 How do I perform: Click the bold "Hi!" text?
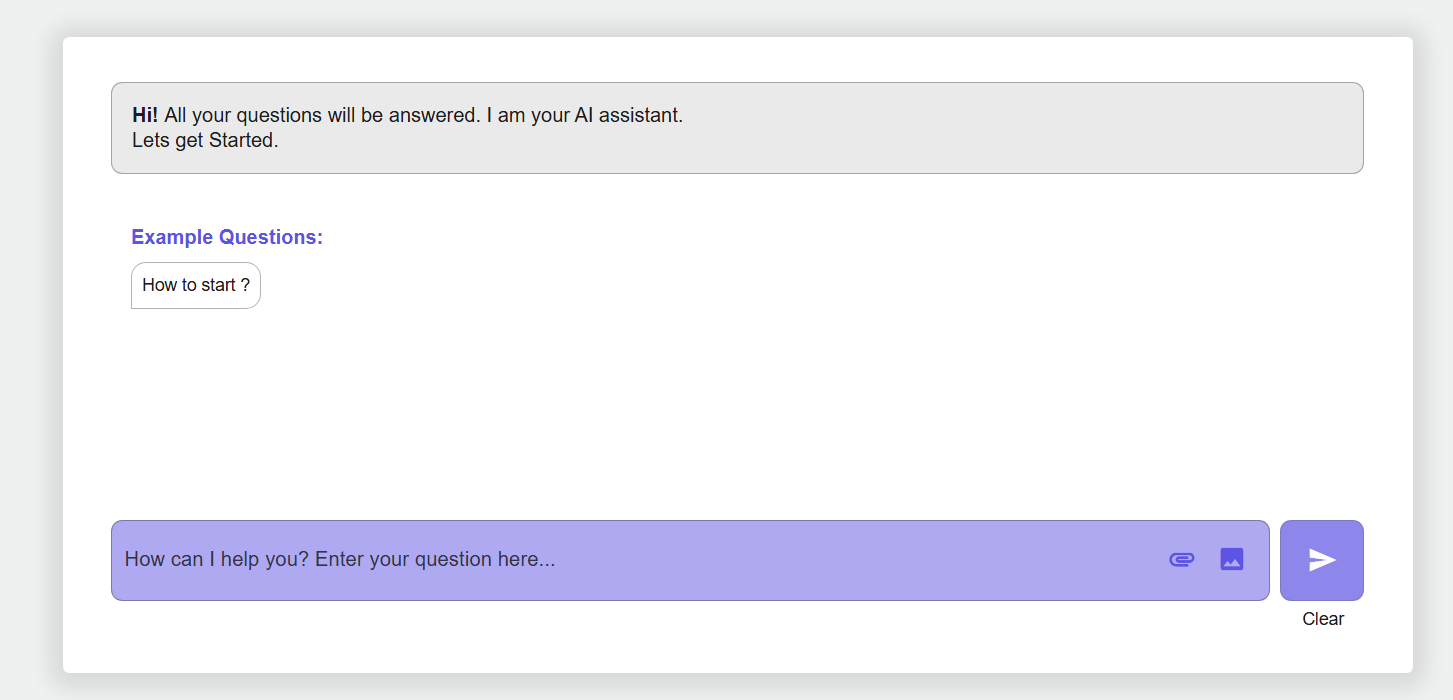[x=145, y=115]
